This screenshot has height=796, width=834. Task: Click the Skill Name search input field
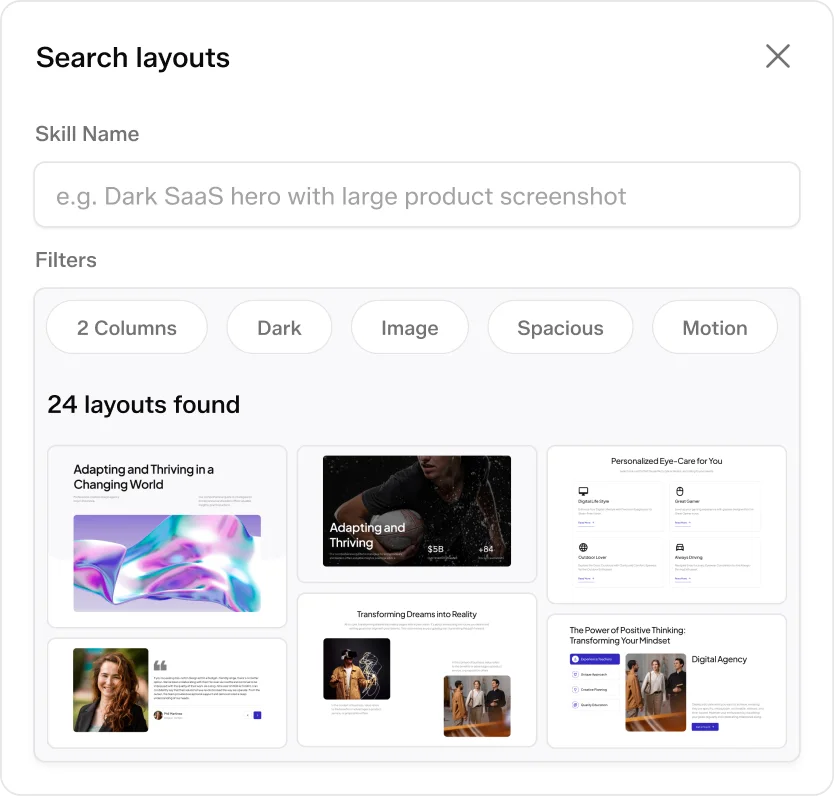tap(416, 195)
